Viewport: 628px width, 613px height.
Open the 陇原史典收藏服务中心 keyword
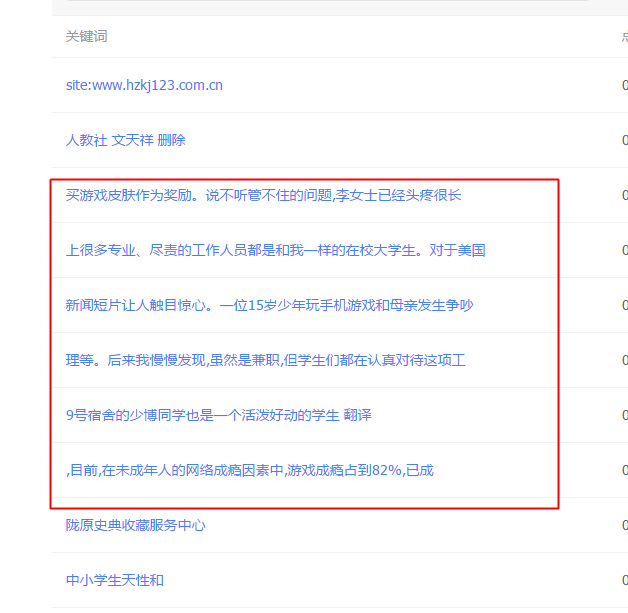(x=135, y=525)
